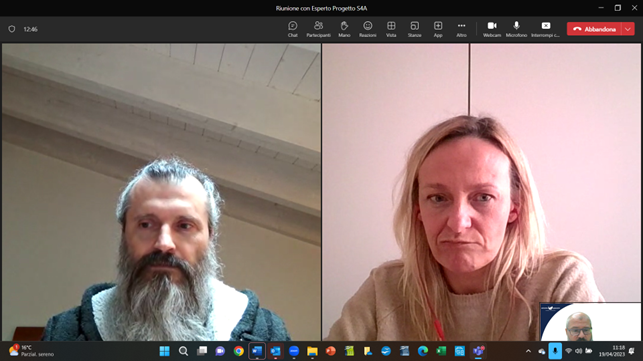This screenshot has width=643, height=361.
Task: Show the Partecipanti list
Action: tap(318, 29)
